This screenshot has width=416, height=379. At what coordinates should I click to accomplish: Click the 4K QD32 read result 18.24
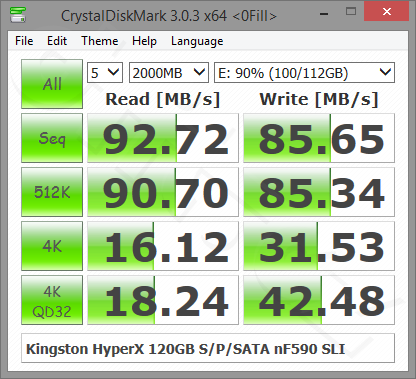pos(163,300)
